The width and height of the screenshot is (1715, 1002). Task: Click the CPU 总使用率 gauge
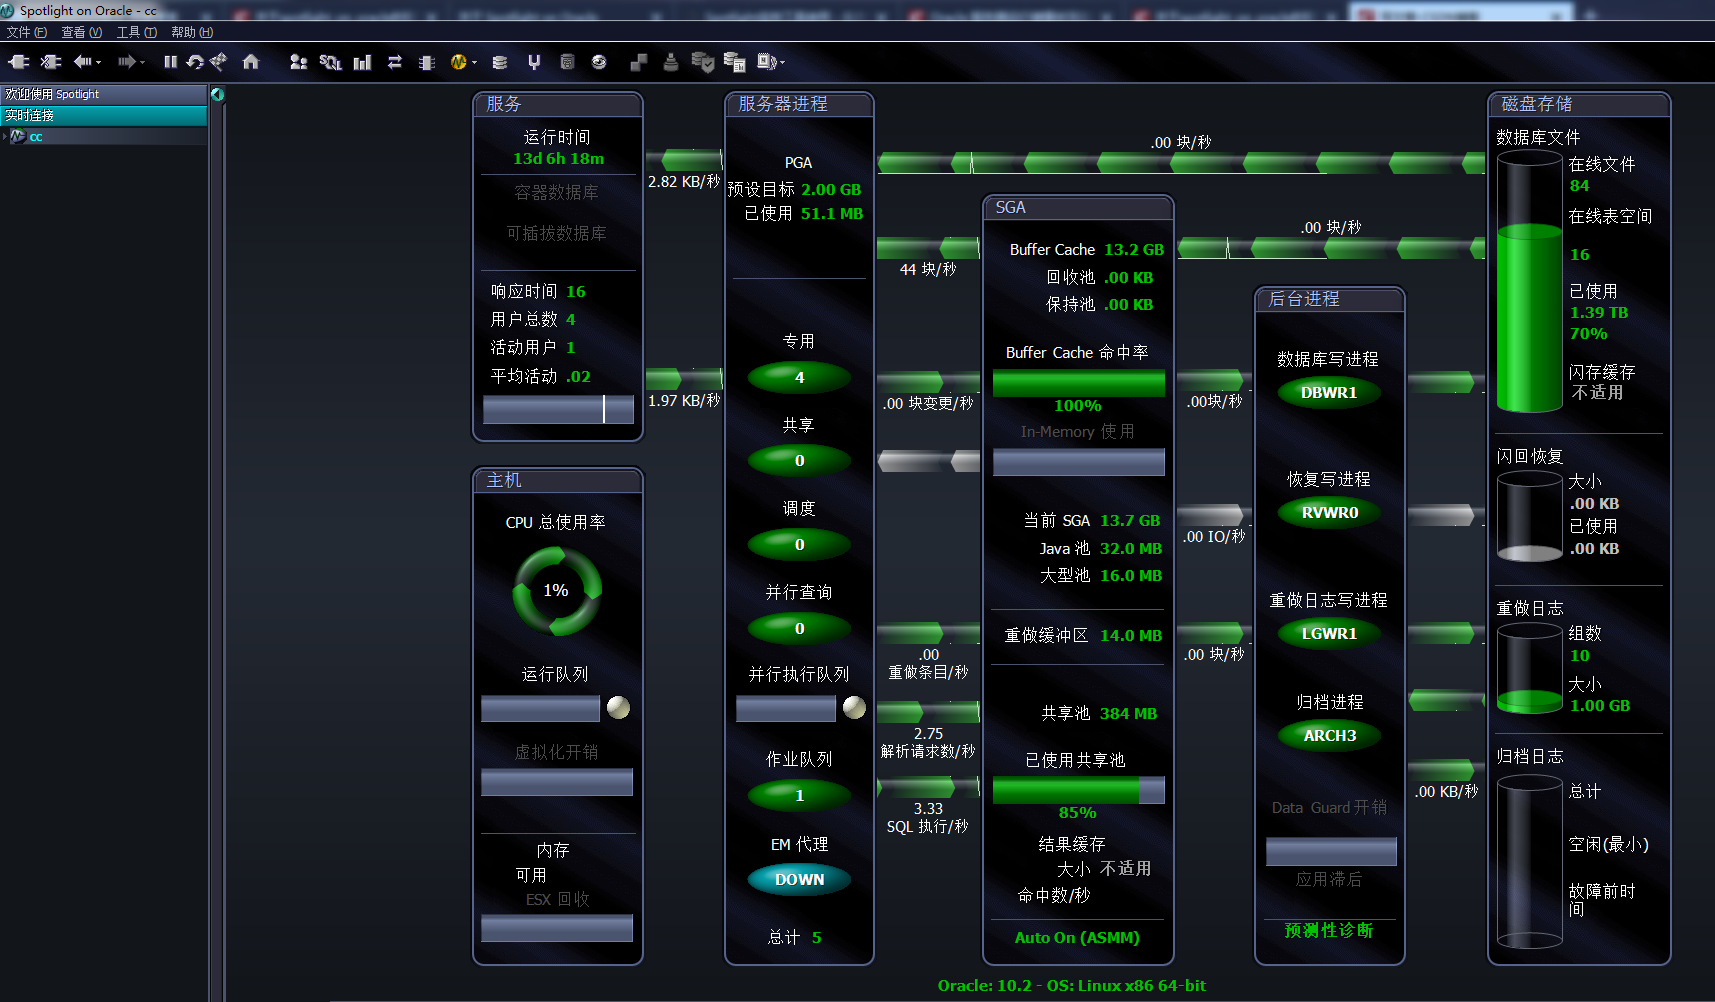(557, 591)
